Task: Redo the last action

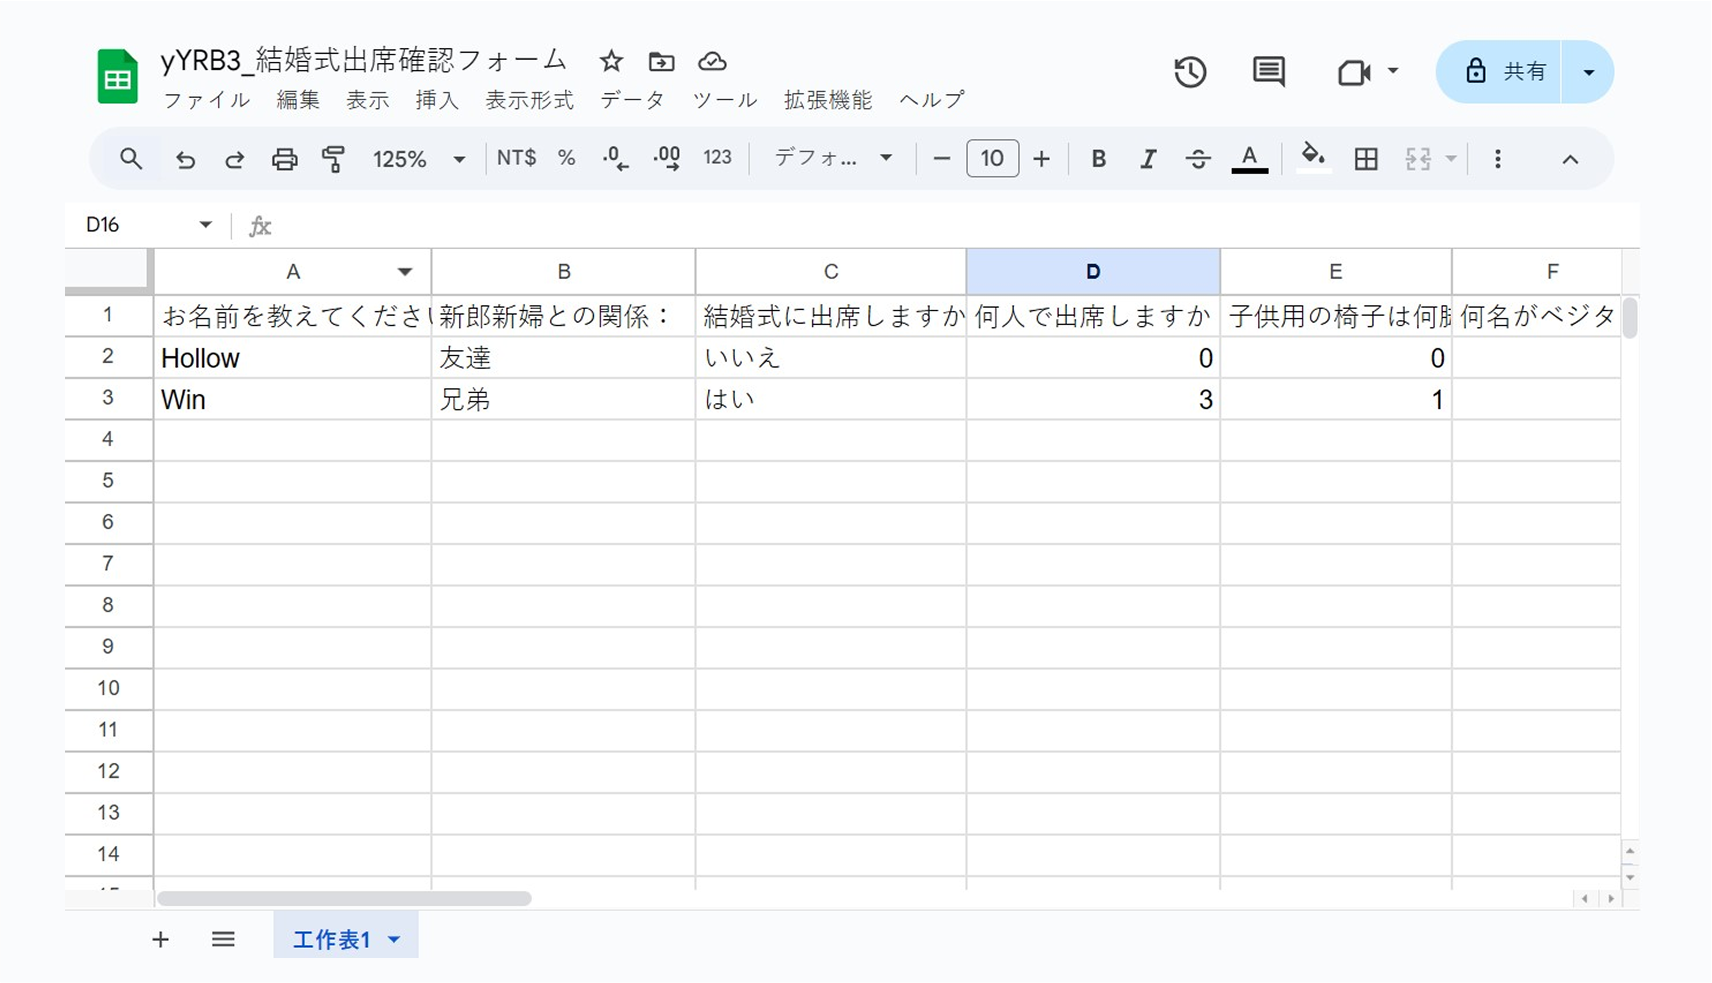Action: coord(234,159)
